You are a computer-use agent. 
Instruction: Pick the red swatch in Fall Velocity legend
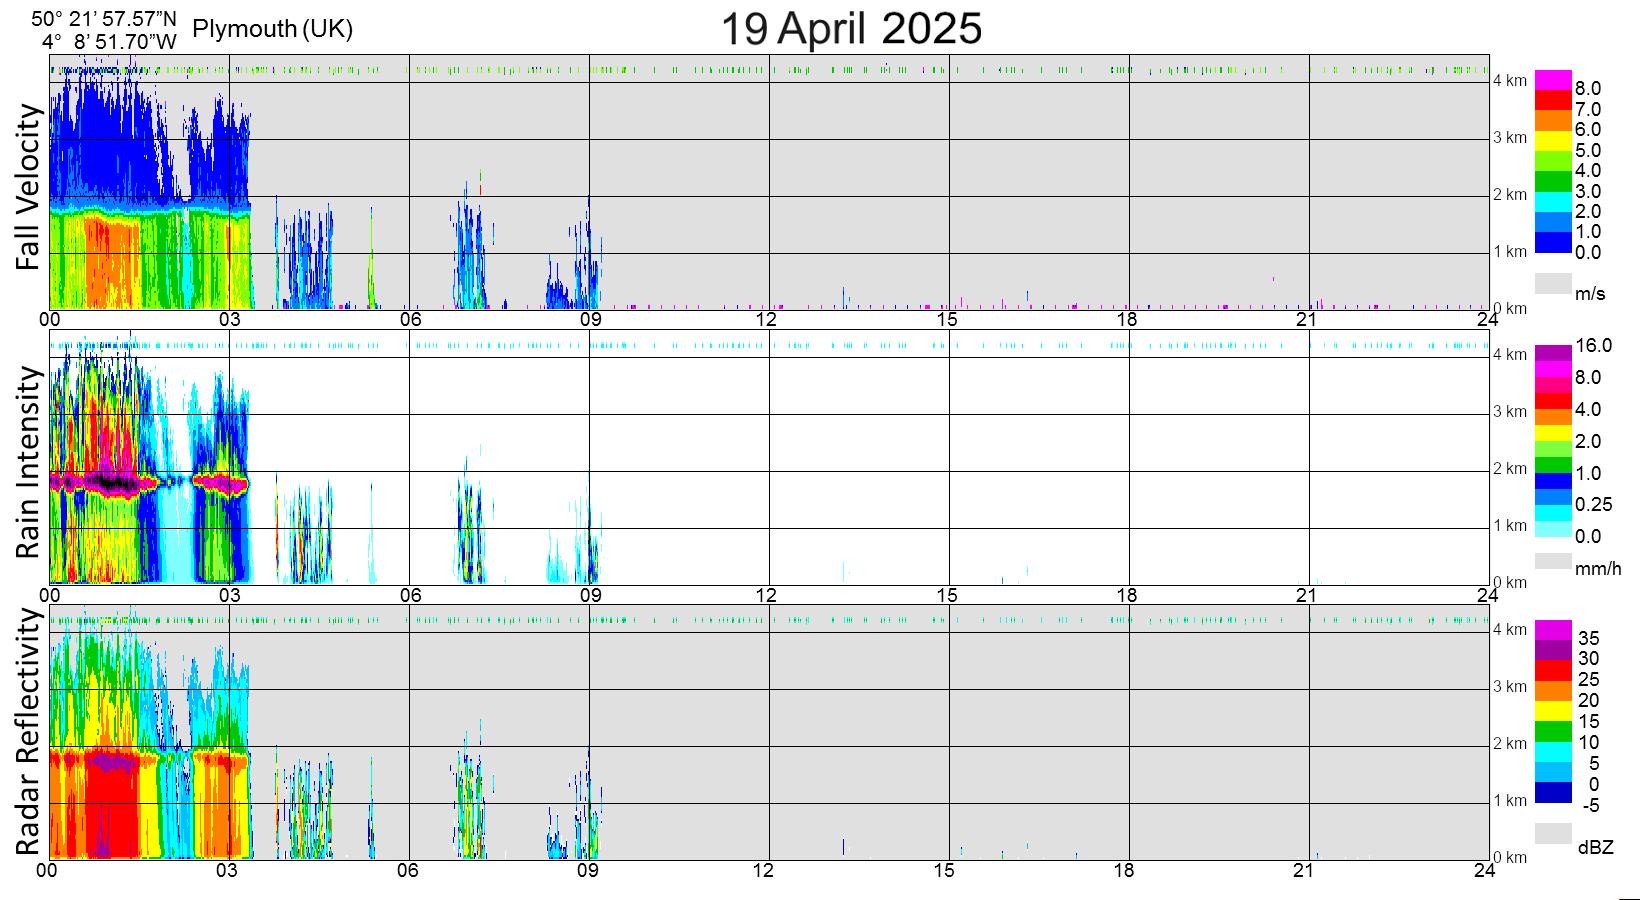pos(1554,100)
